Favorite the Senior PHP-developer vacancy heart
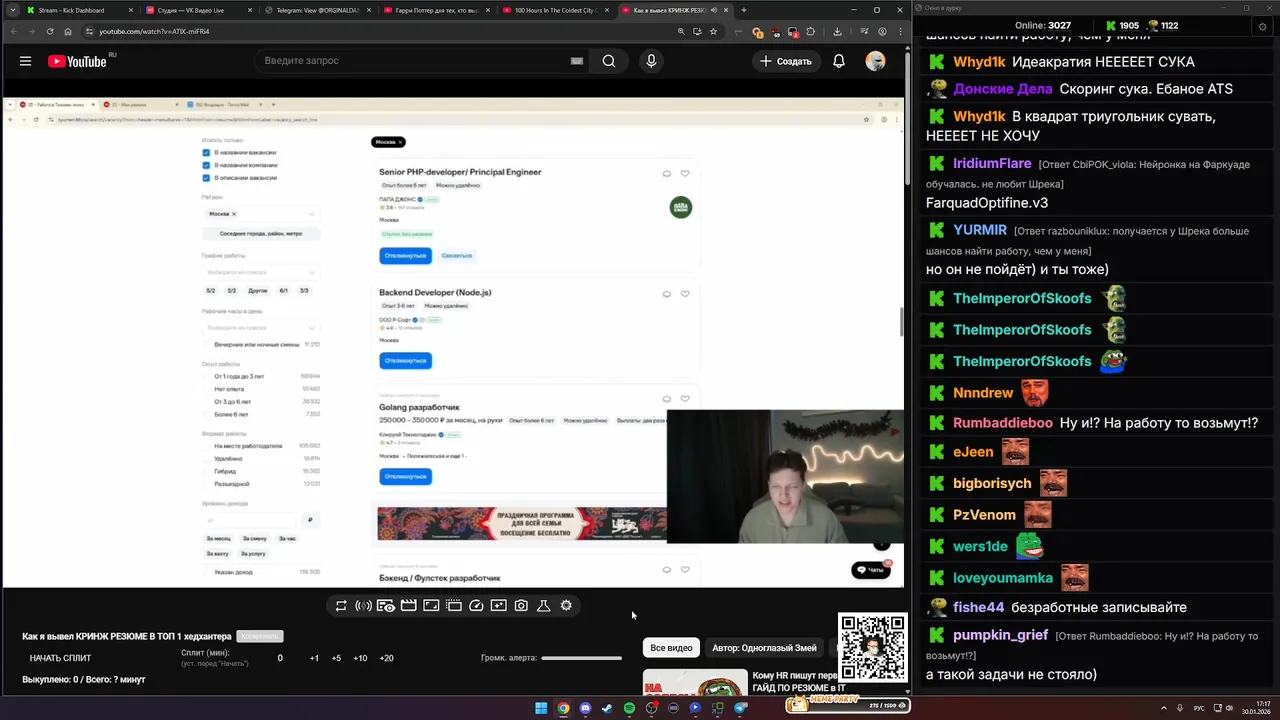1280x720 pixels. (x=685, y=173)
